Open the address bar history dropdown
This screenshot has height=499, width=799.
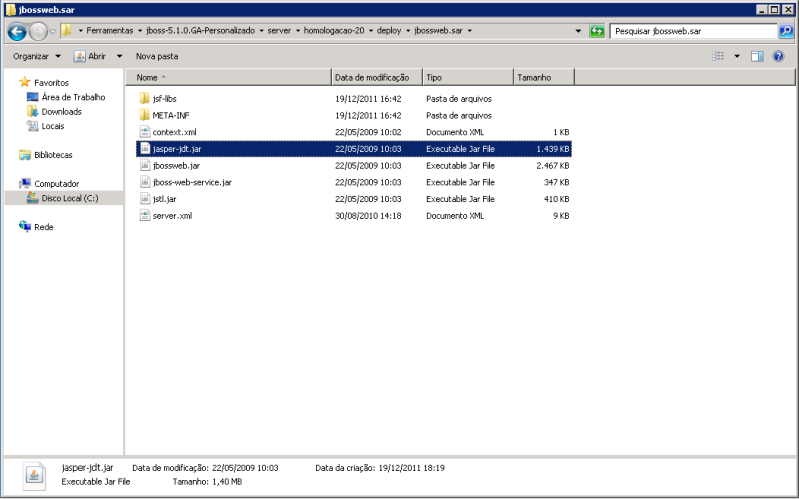pos(579,31)
